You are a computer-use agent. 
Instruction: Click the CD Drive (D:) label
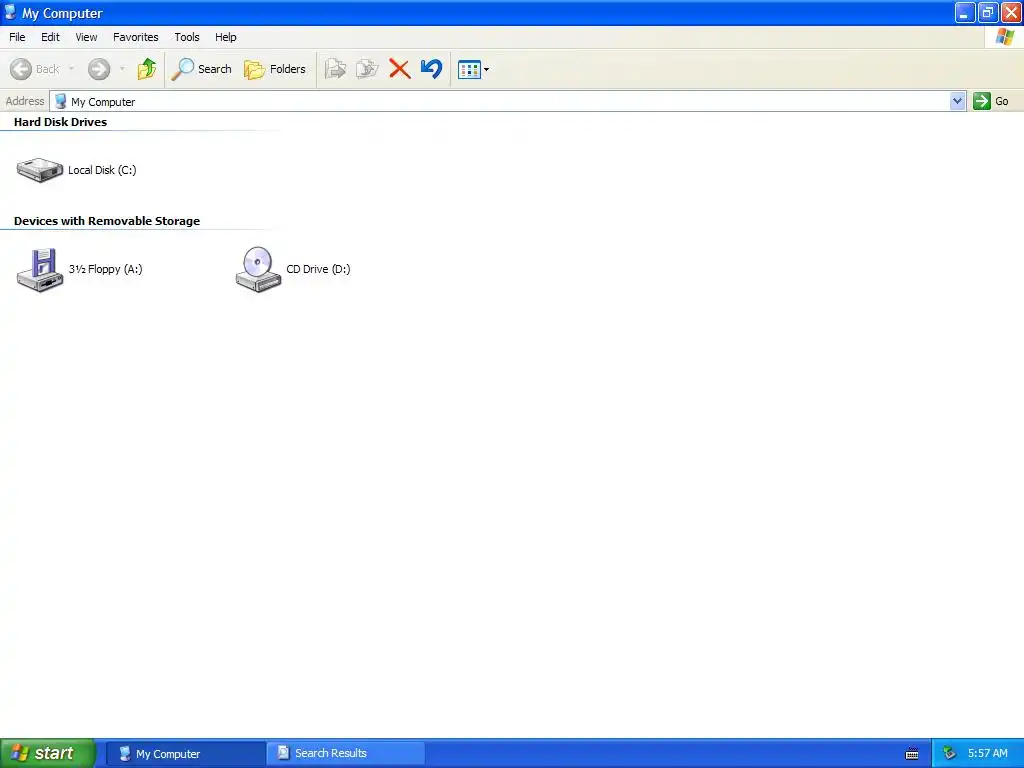(x=318, y=269)
